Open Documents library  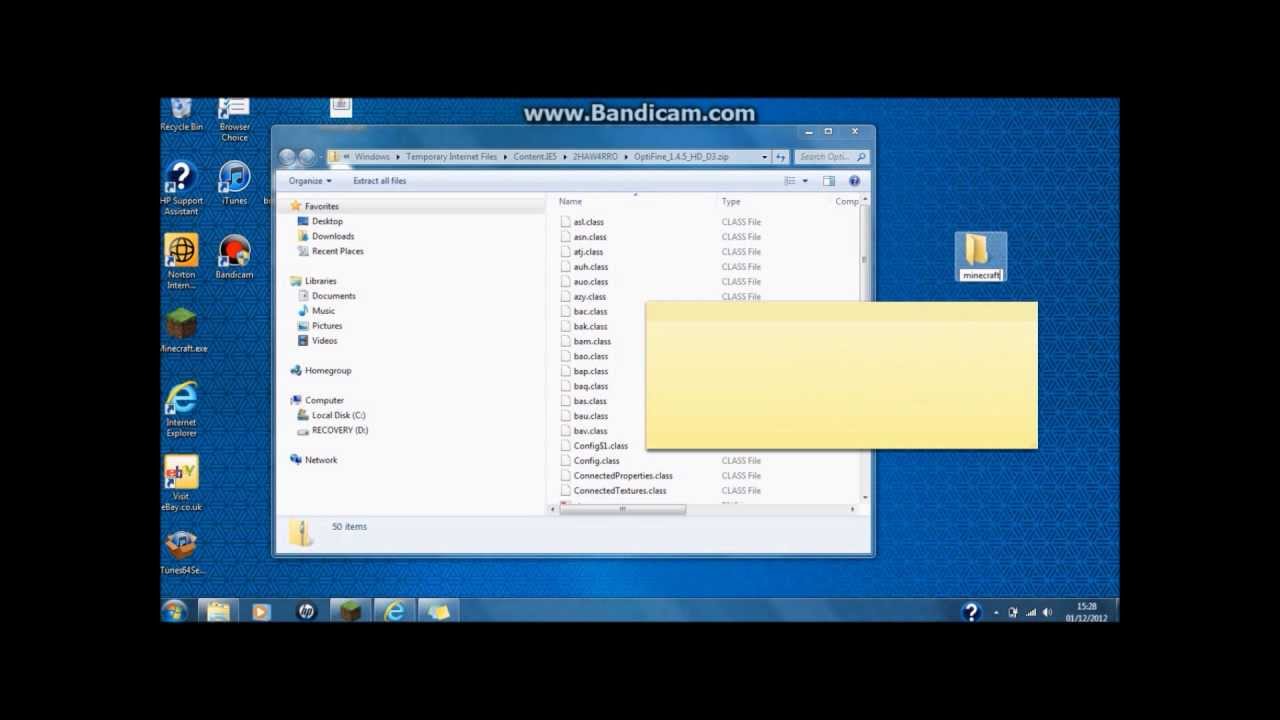pos(333,296)
